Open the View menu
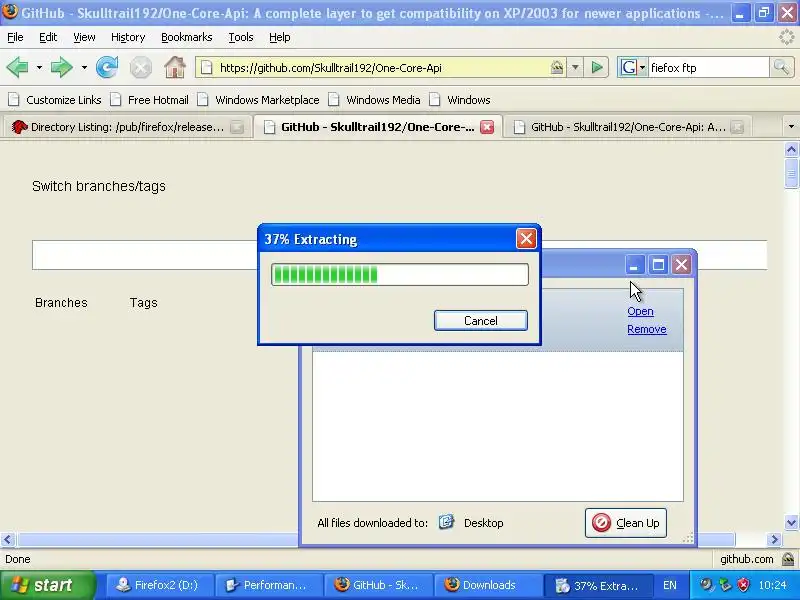This screenshot has width=800, height=600. coord(84,37)
